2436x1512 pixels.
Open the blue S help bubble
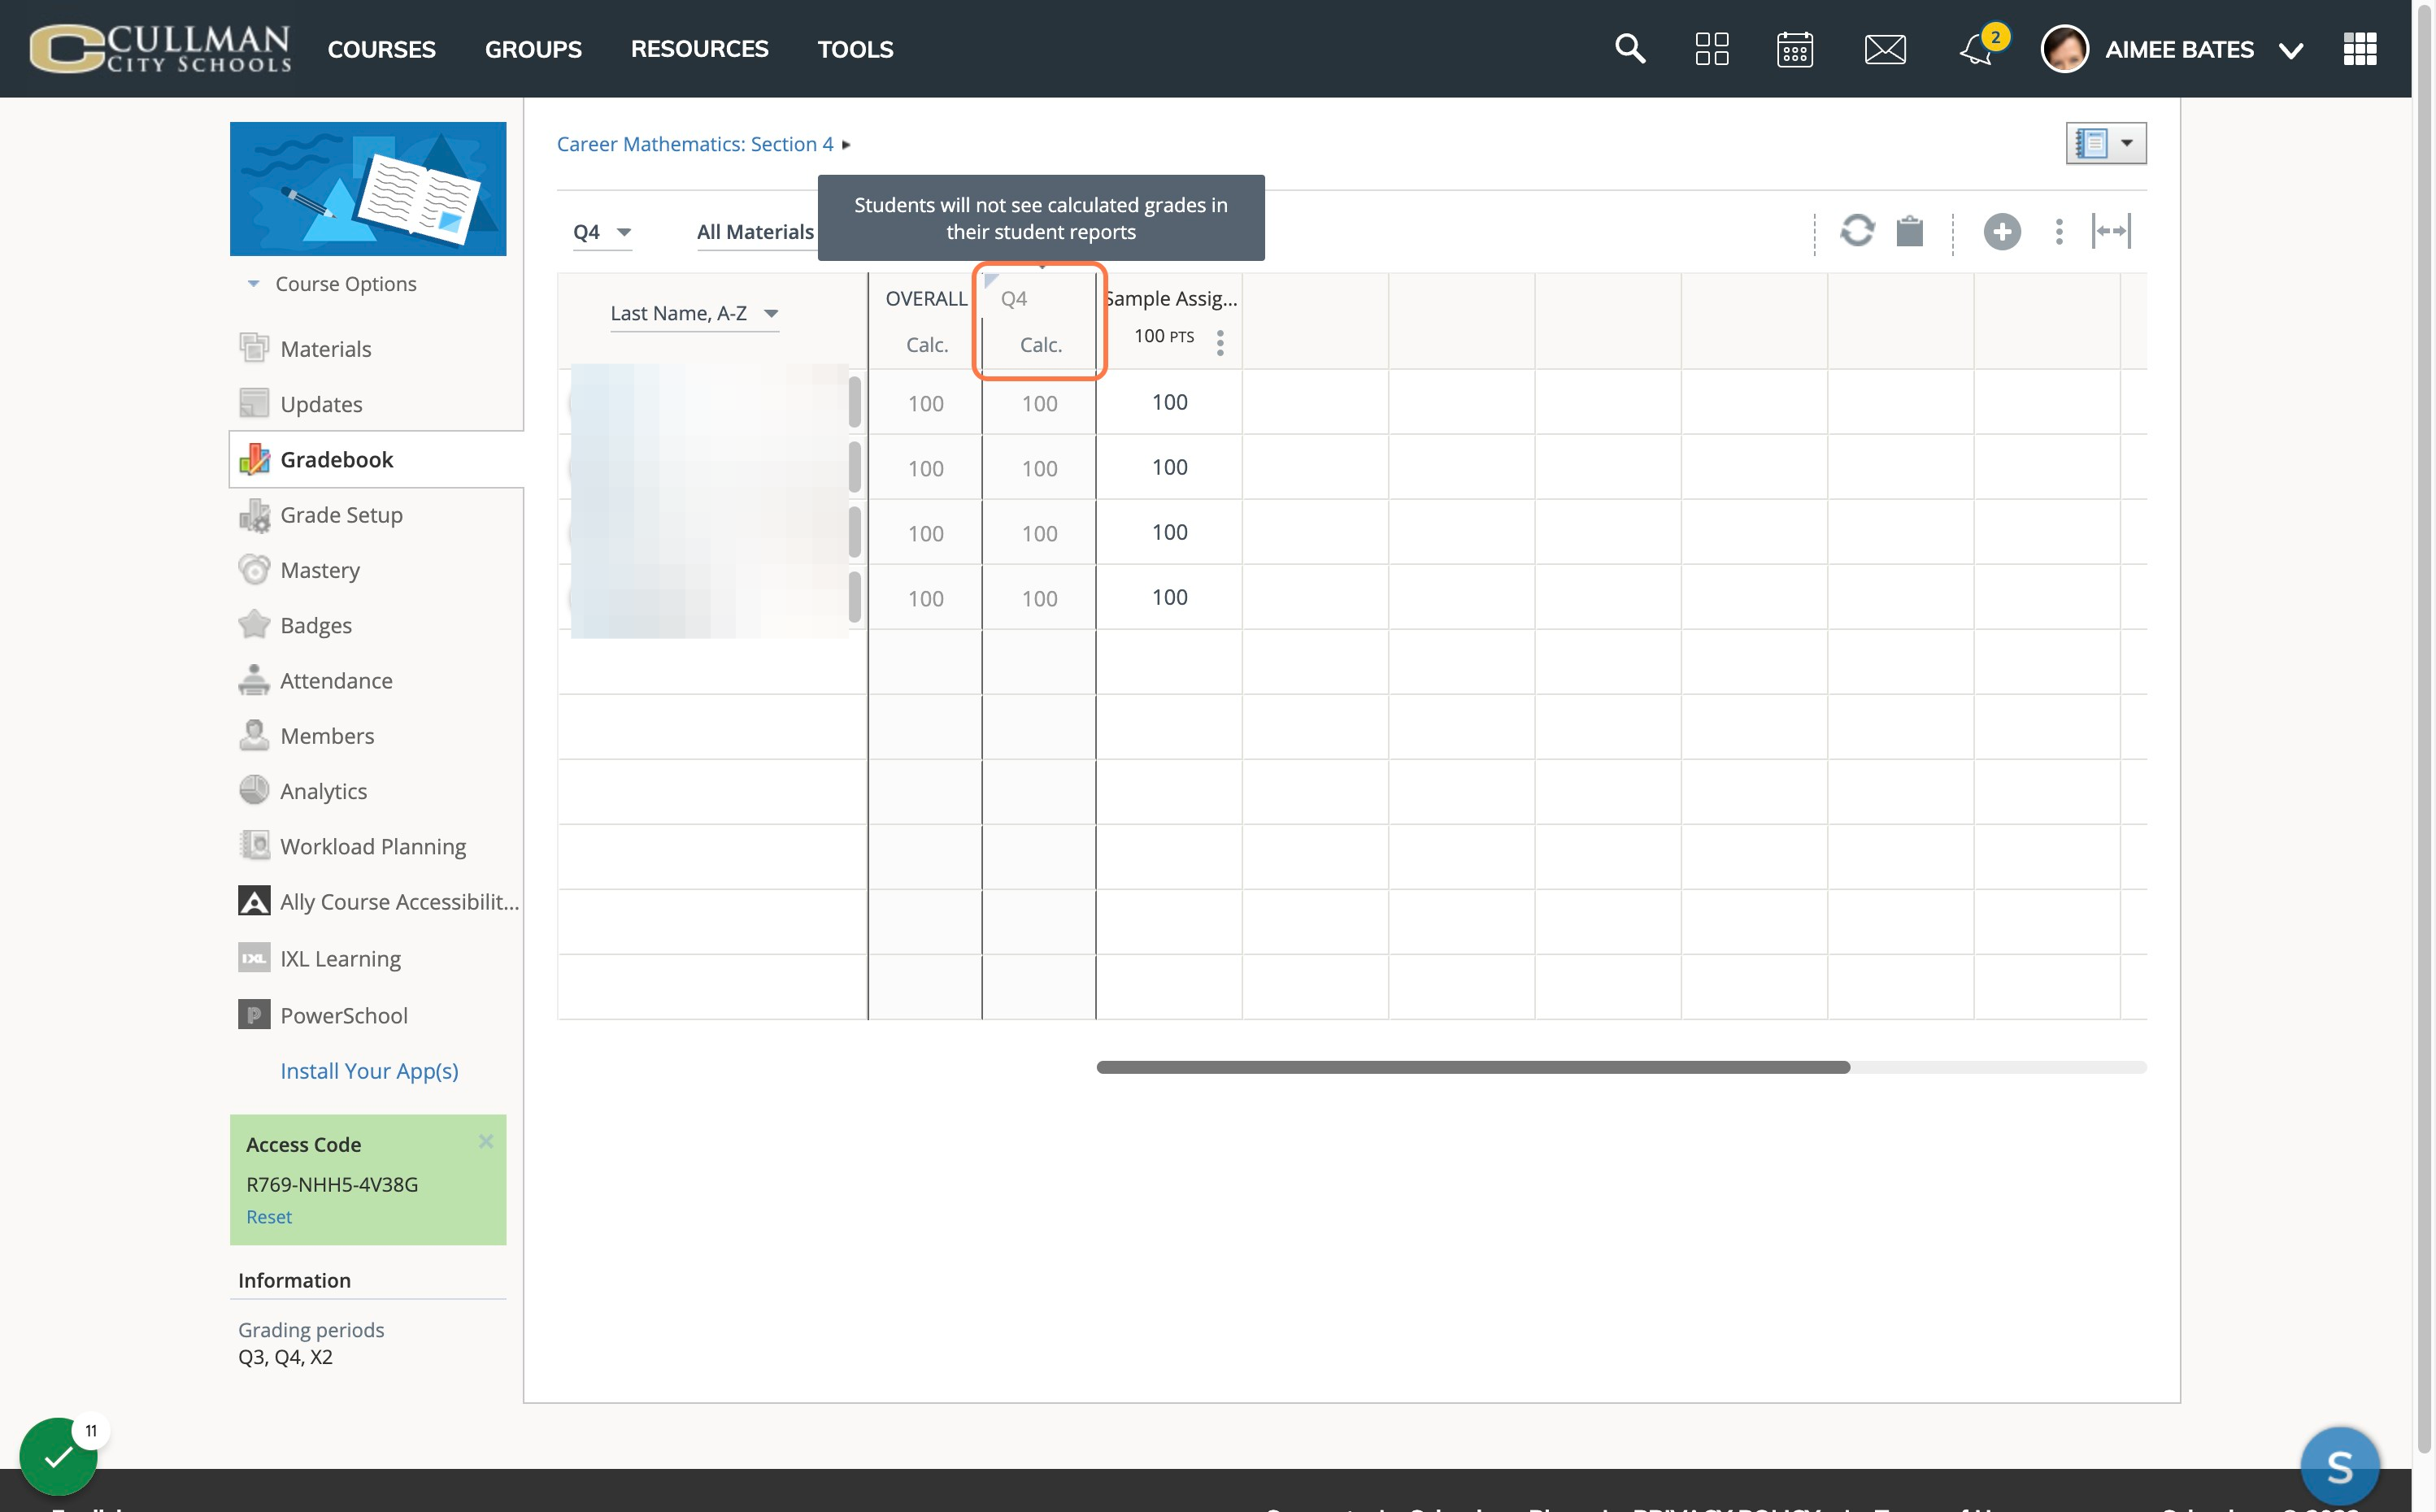tap(2340, 1466)
